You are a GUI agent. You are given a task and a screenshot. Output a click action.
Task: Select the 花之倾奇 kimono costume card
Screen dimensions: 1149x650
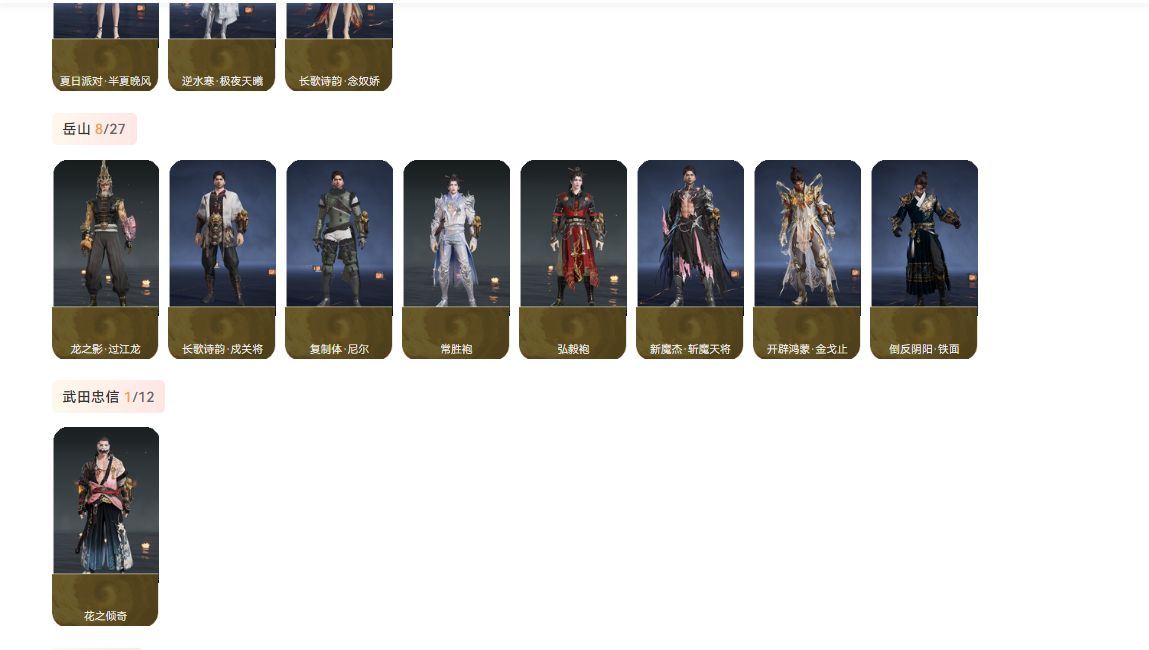(x=106, y=526)
